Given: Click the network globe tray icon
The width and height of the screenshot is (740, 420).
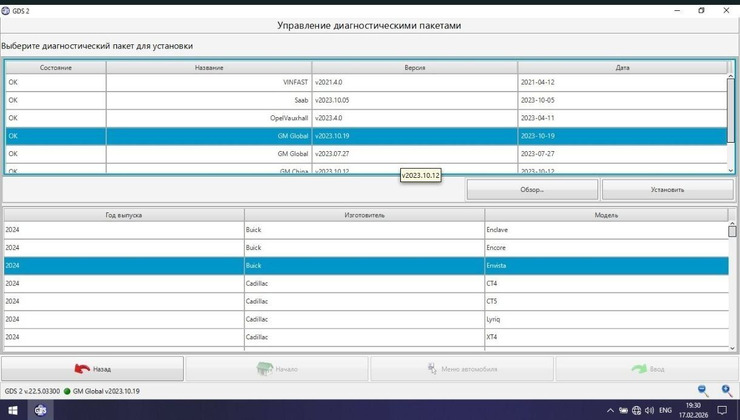Looking at the screenshot, I should (636, 410).
